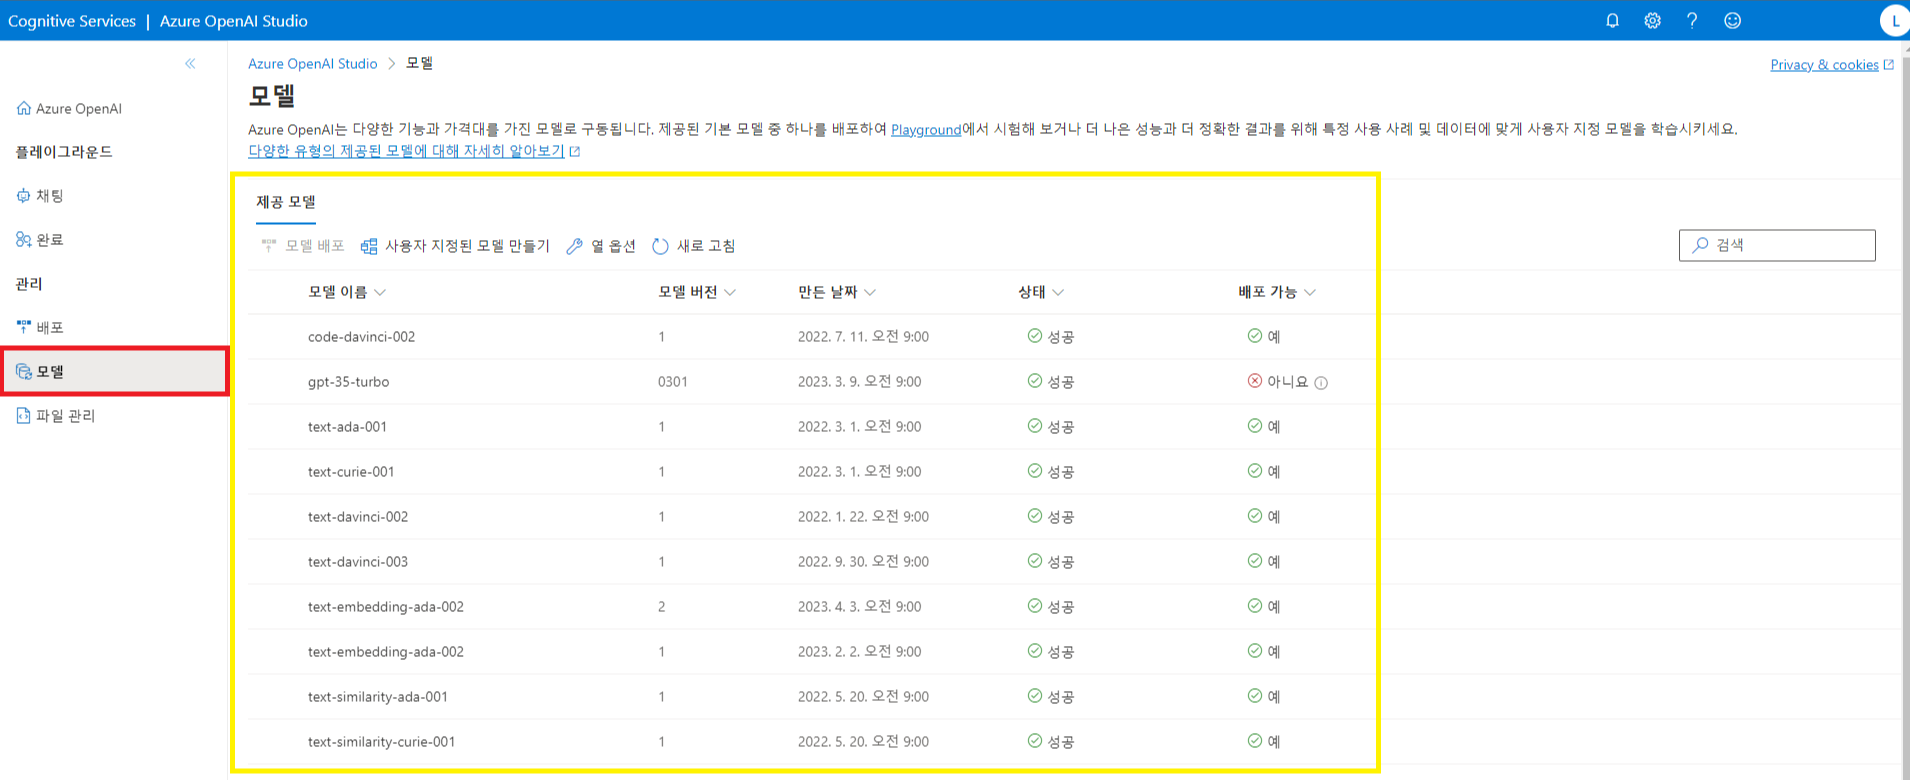Open the user account avatar L

[1894, 20]
